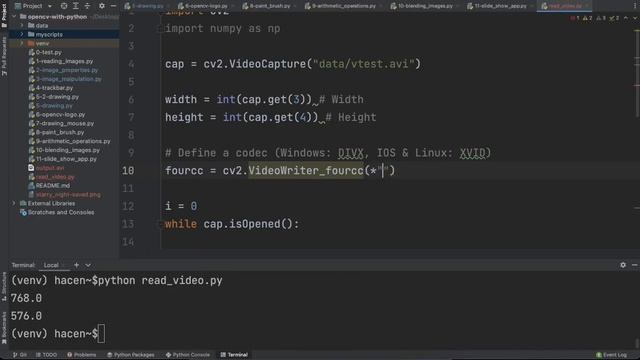Toggle the Terminal tool window button
640x360 pixels.
click(x=234, y=355)
